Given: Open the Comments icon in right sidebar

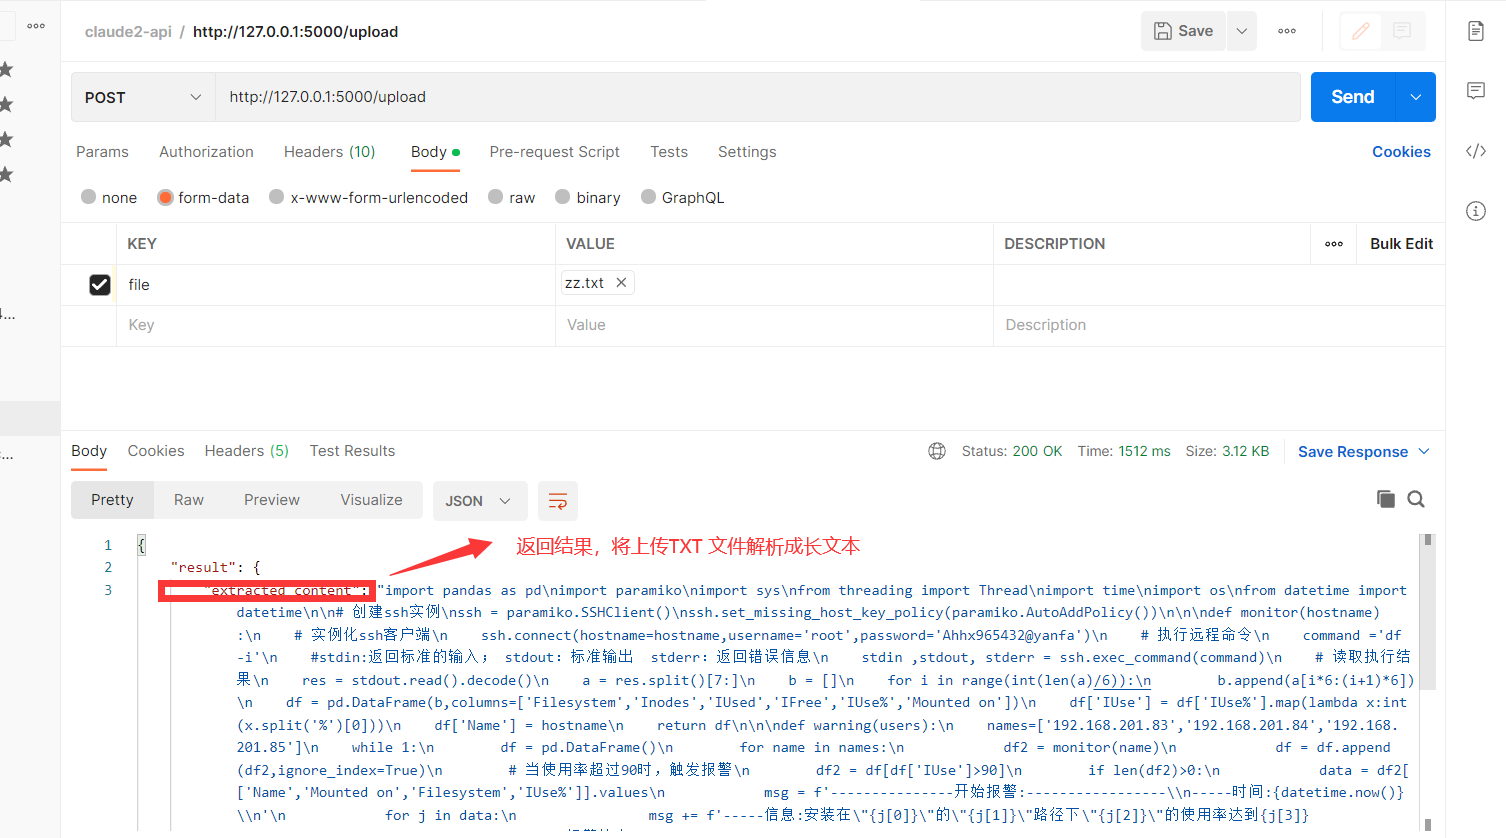Looking at the screenshot, I should click(x=1476, y=91).
